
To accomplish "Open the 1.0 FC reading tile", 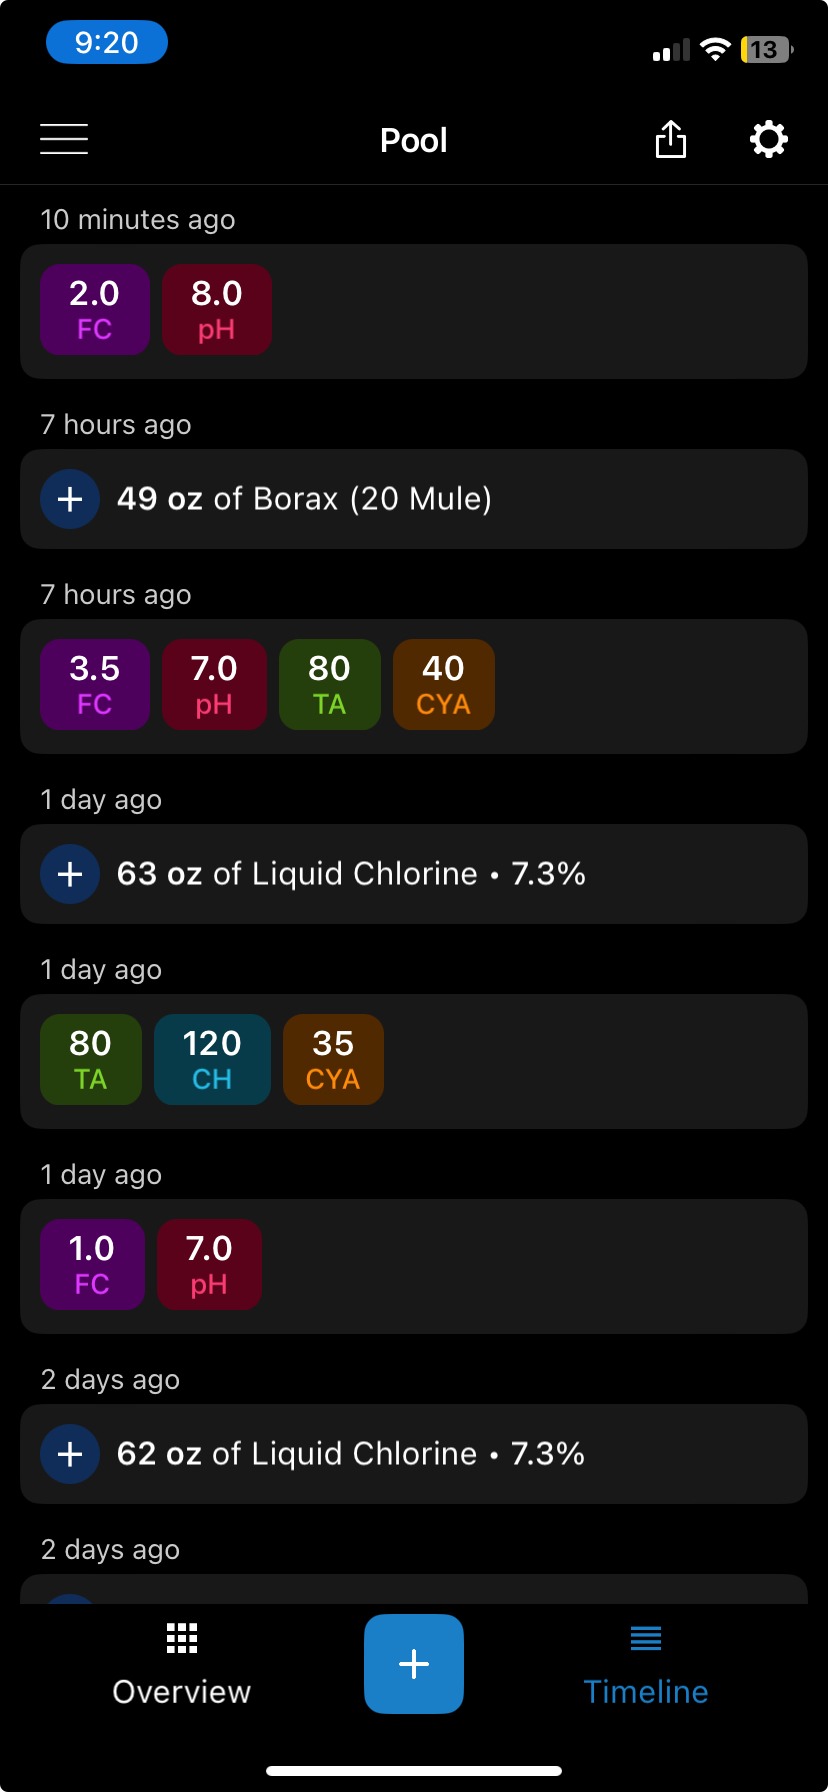I will (x=92, y=1264).
